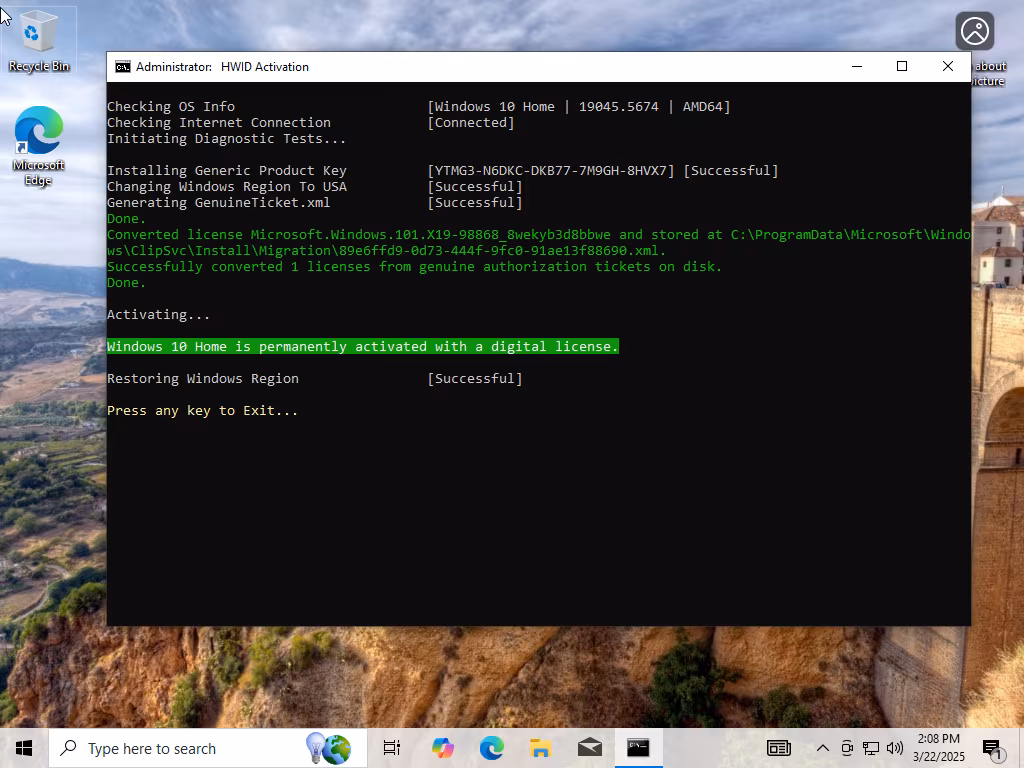Open News and interests widget
The width and height of the screenshot is (1024, 768).
(778, 748)
